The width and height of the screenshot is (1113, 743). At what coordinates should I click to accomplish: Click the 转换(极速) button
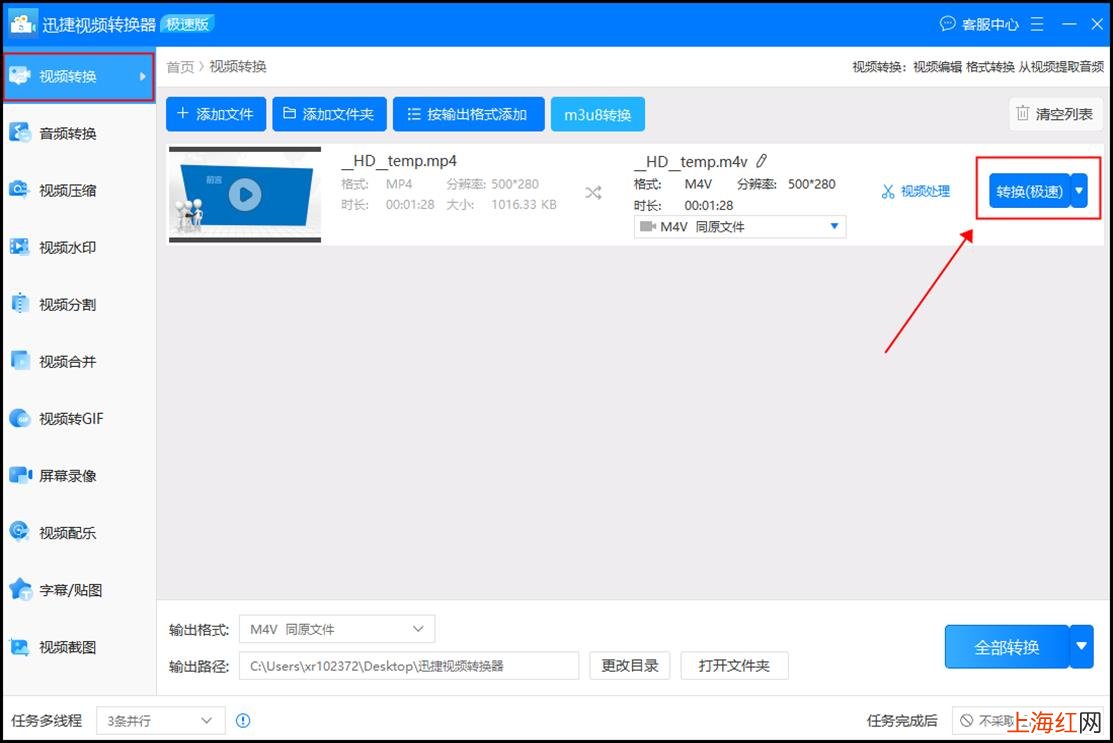point(1029,191)
